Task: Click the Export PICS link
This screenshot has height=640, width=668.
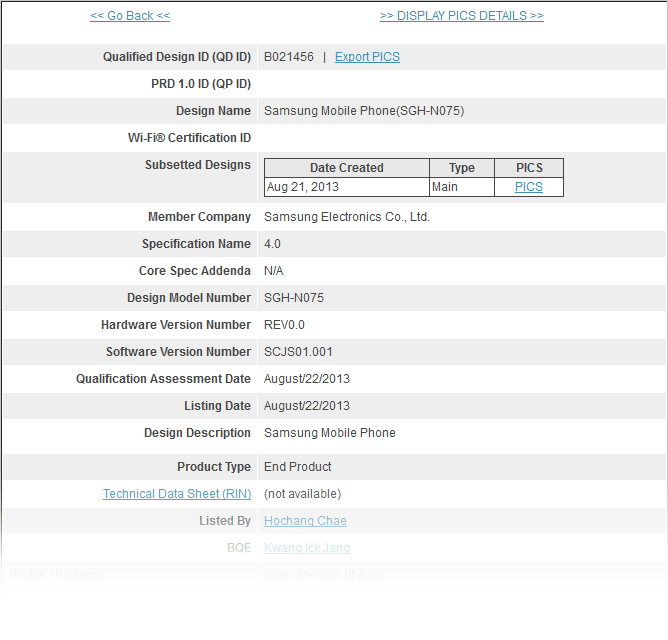Action: pos(367,57)
